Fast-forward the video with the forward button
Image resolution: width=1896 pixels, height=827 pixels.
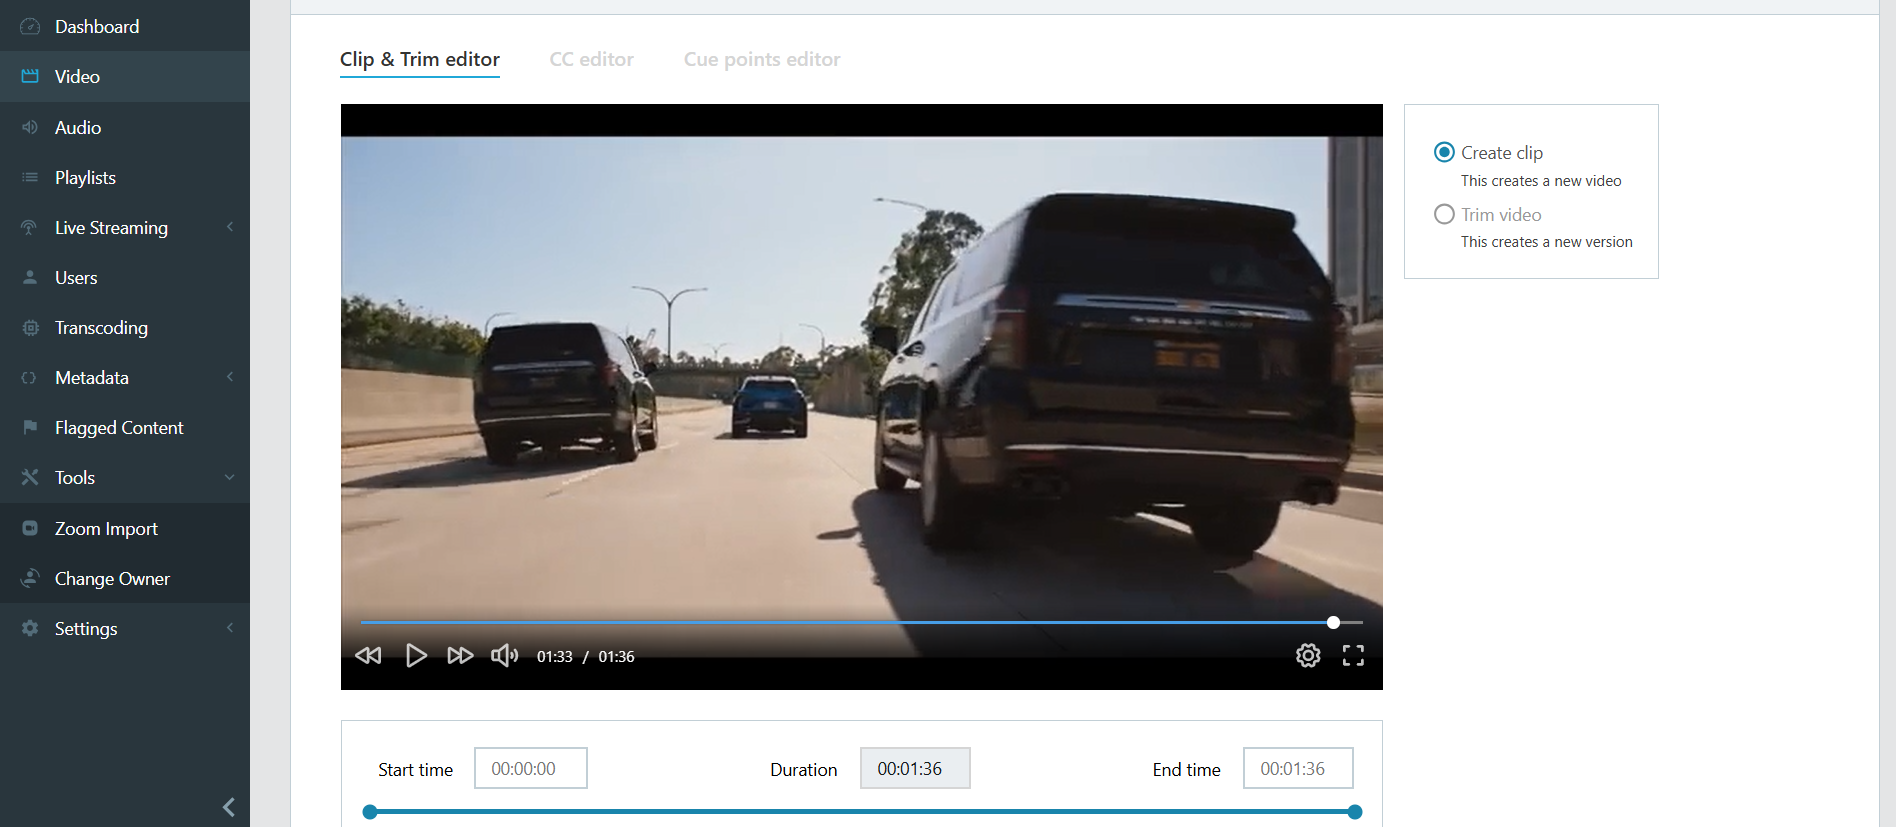[x=460, y=656]
